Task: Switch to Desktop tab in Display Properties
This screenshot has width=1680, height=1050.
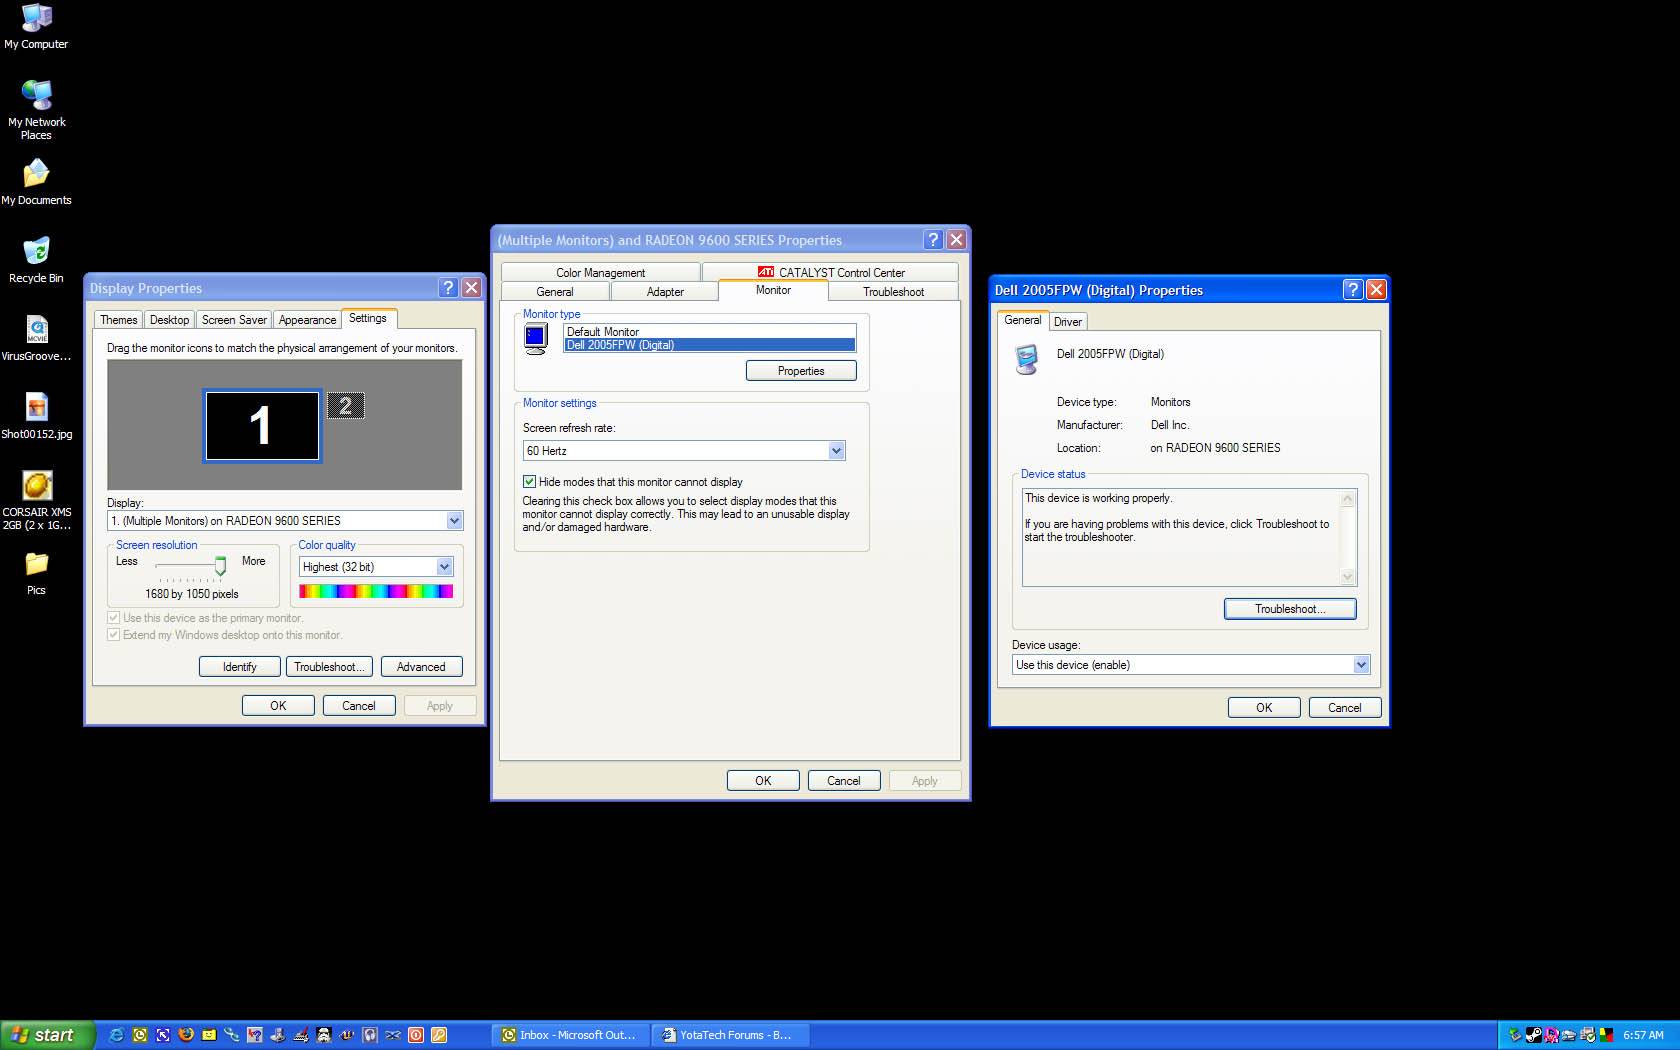Action: 169,320
